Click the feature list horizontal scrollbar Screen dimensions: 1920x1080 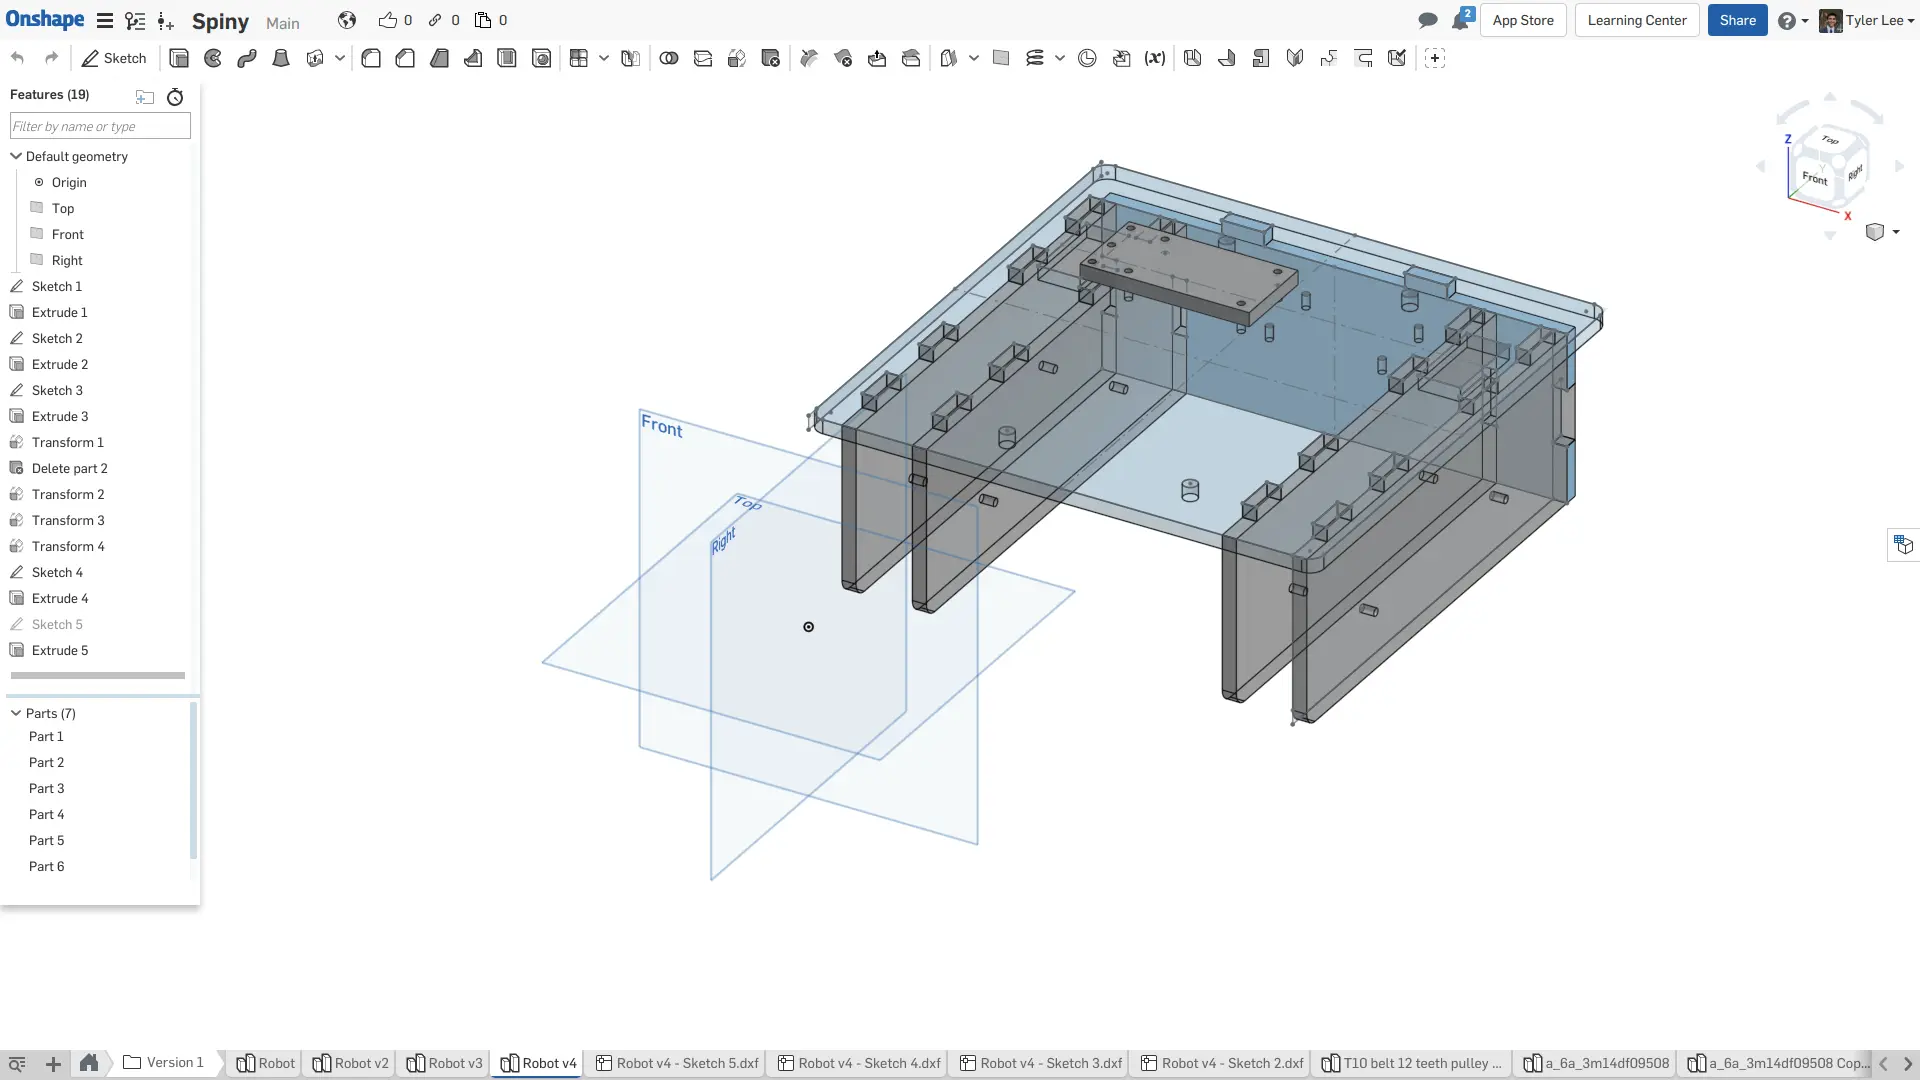click(97, 675)
